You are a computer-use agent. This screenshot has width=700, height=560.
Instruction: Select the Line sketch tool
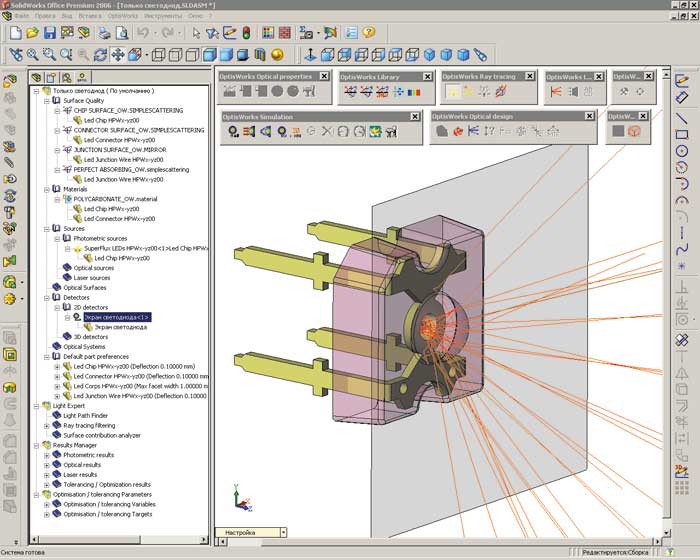pyautogui.click(x=682, y=118)
